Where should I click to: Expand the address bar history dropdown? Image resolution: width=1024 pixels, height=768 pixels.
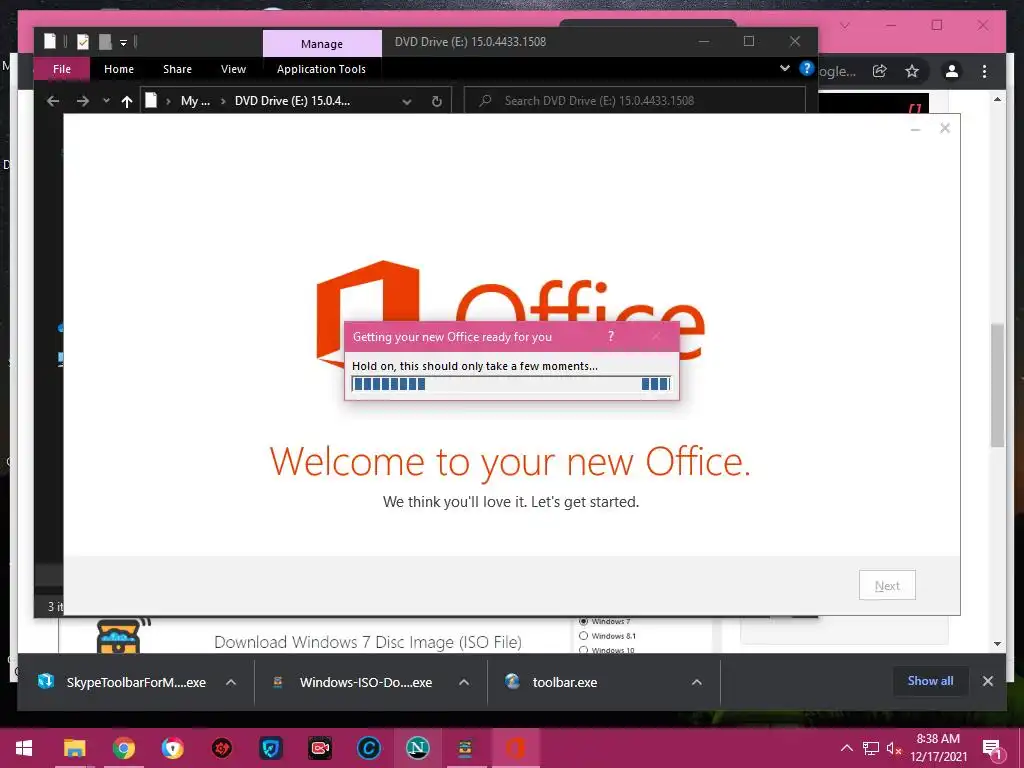click(407, 102)
